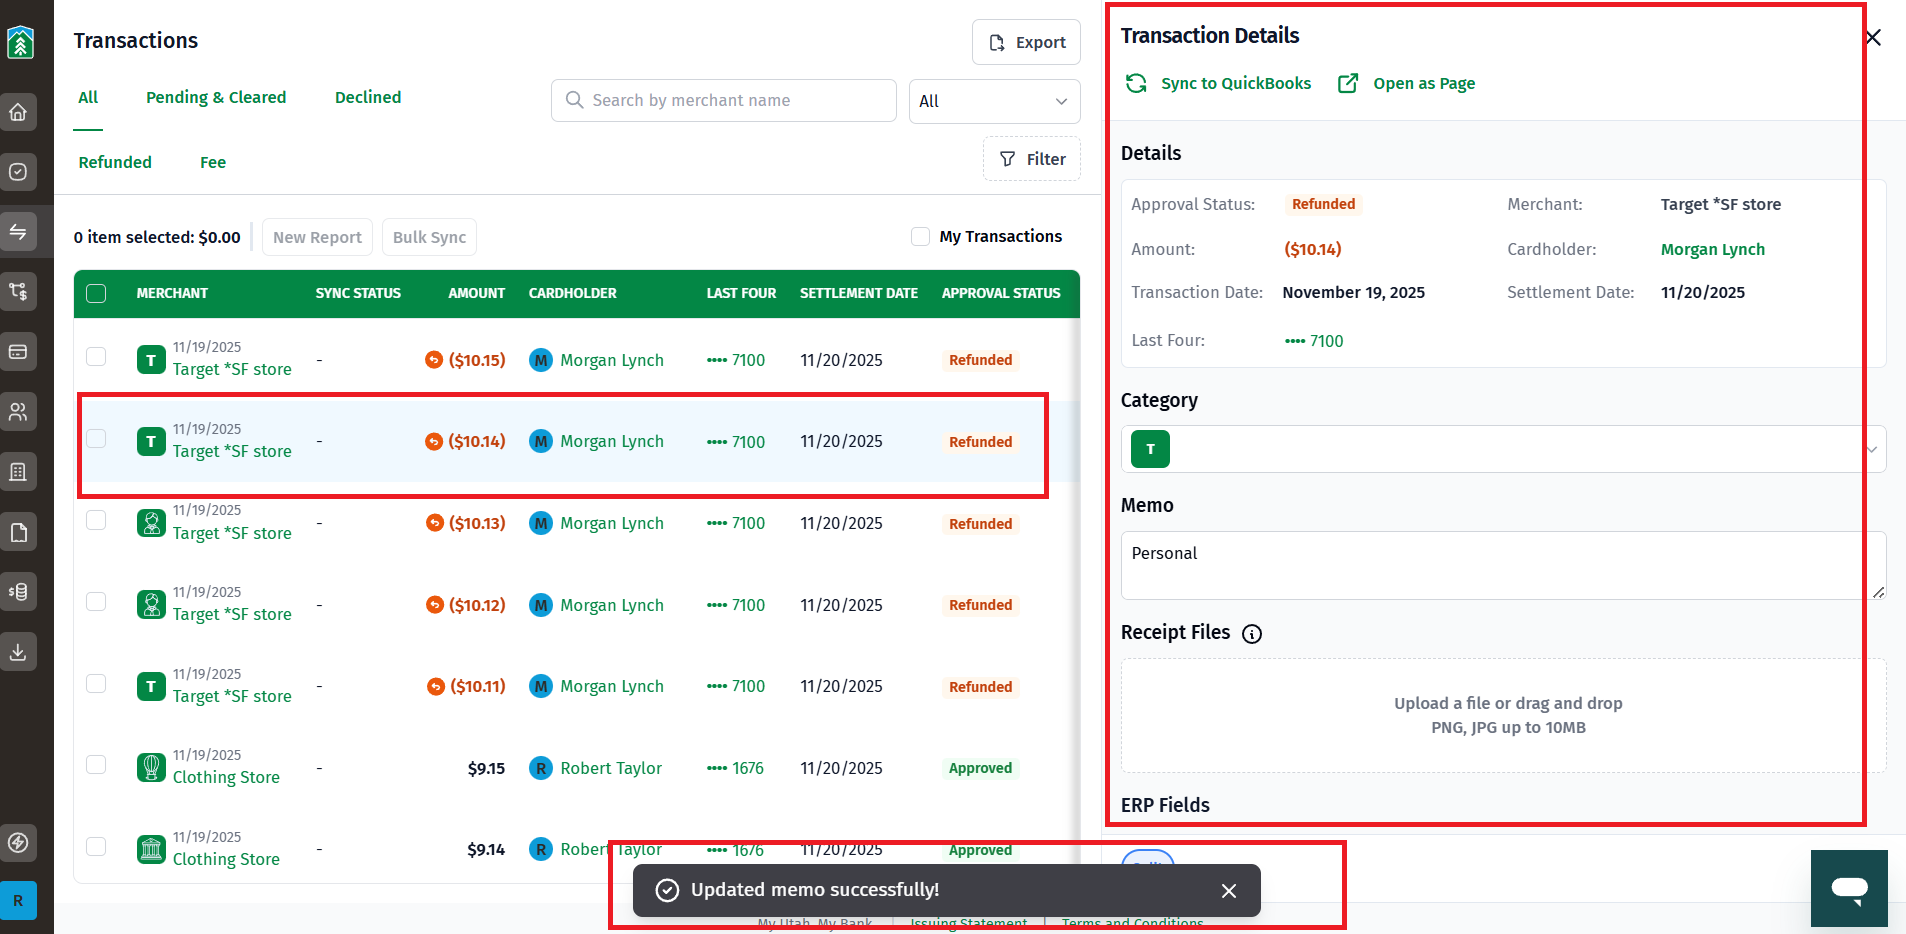This screenshot has height=934, width=1906.
Task: Open Morgan Lynch cardholder link in details
Action: [x=1712, y=249]
